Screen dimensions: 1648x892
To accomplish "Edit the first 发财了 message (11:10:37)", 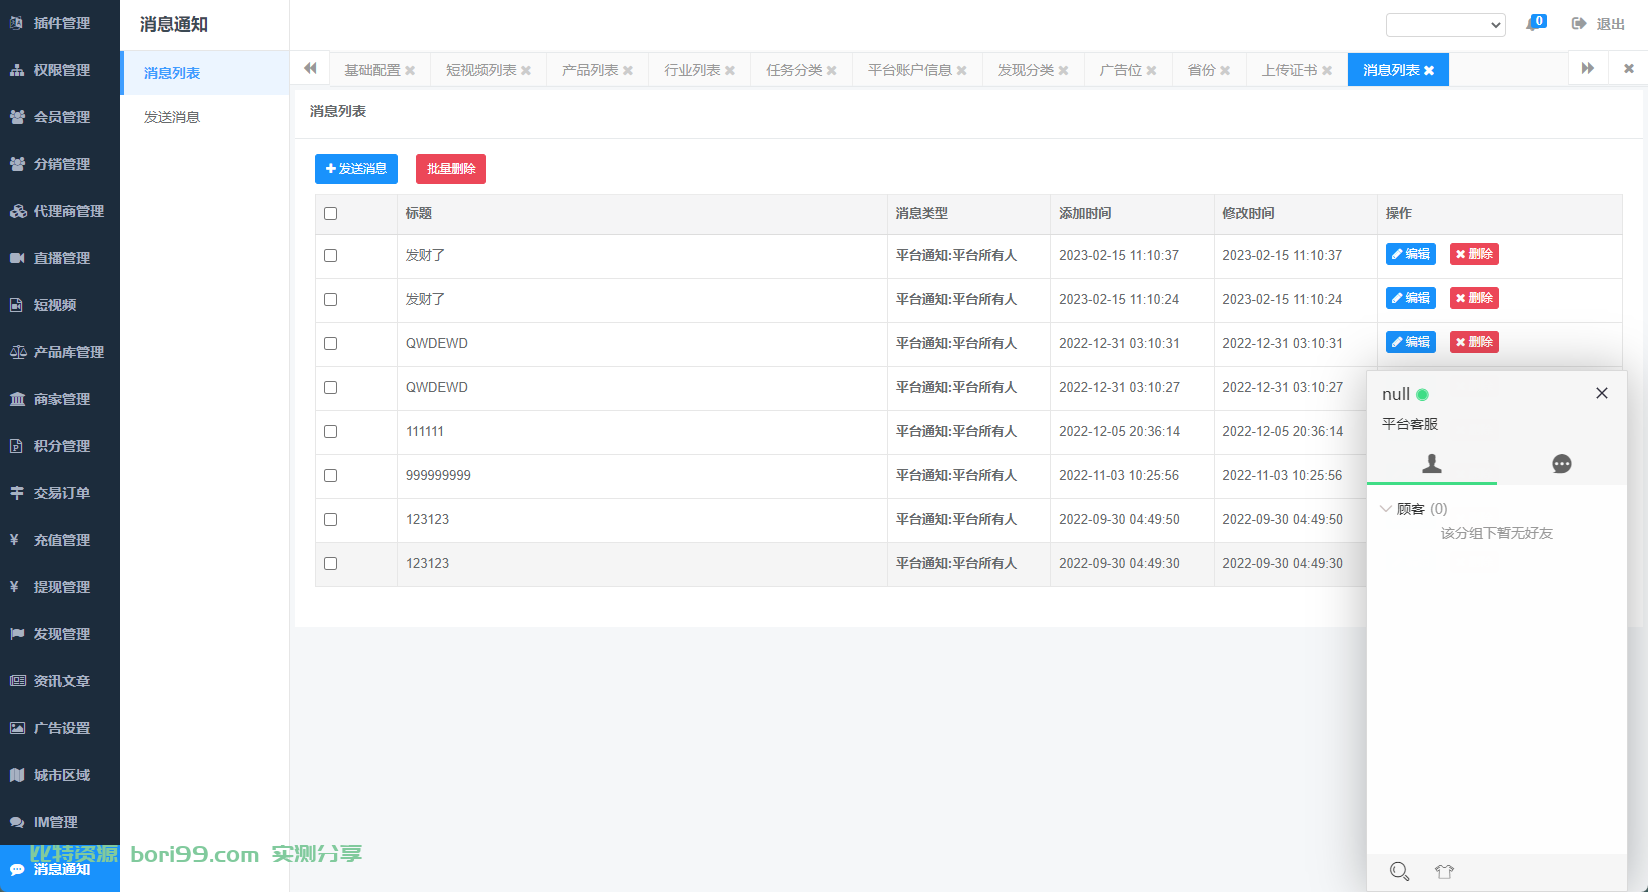I will pos(1411,254).
